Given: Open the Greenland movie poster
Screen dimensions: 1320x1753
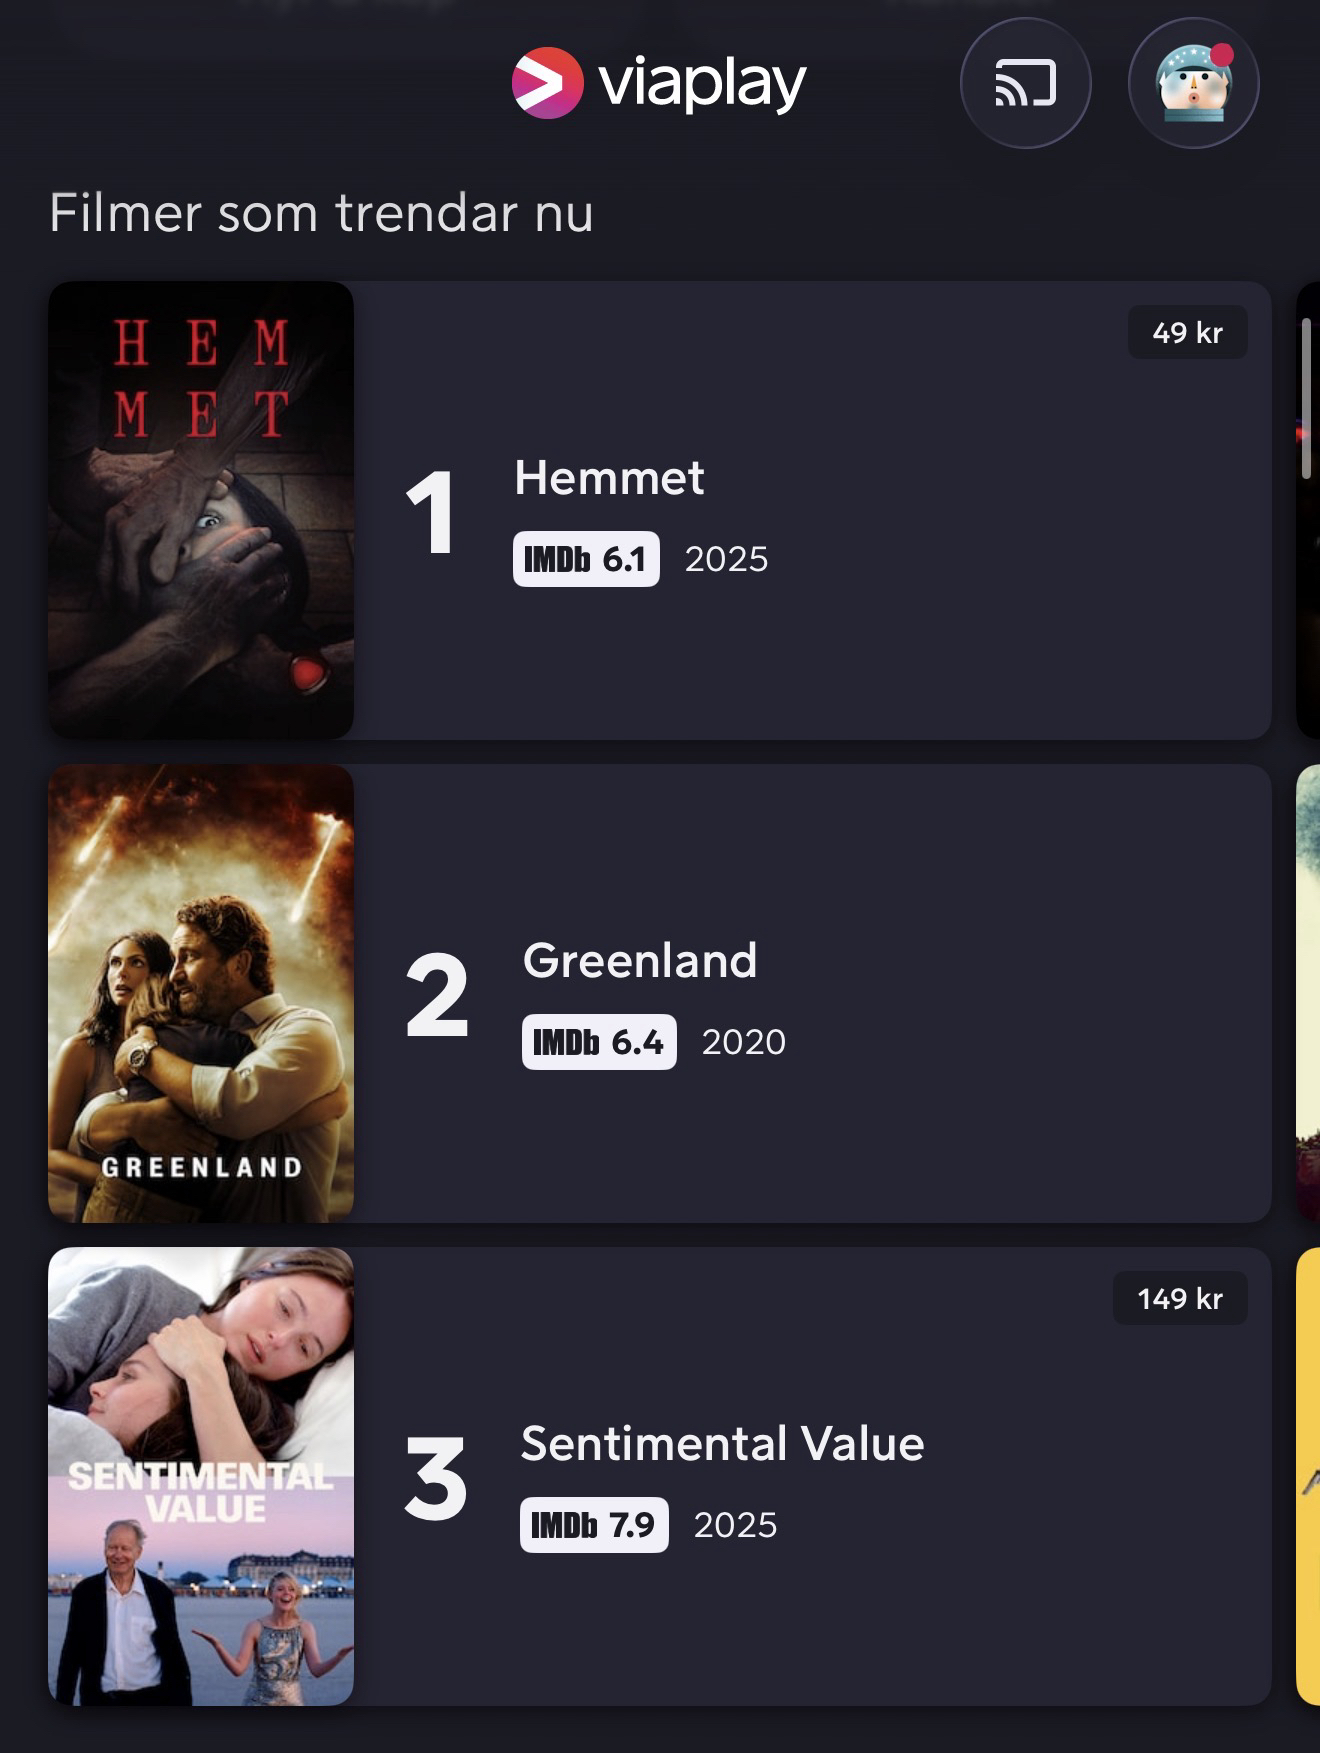Looking at the screenshot, I should click(x=201, y=993).
